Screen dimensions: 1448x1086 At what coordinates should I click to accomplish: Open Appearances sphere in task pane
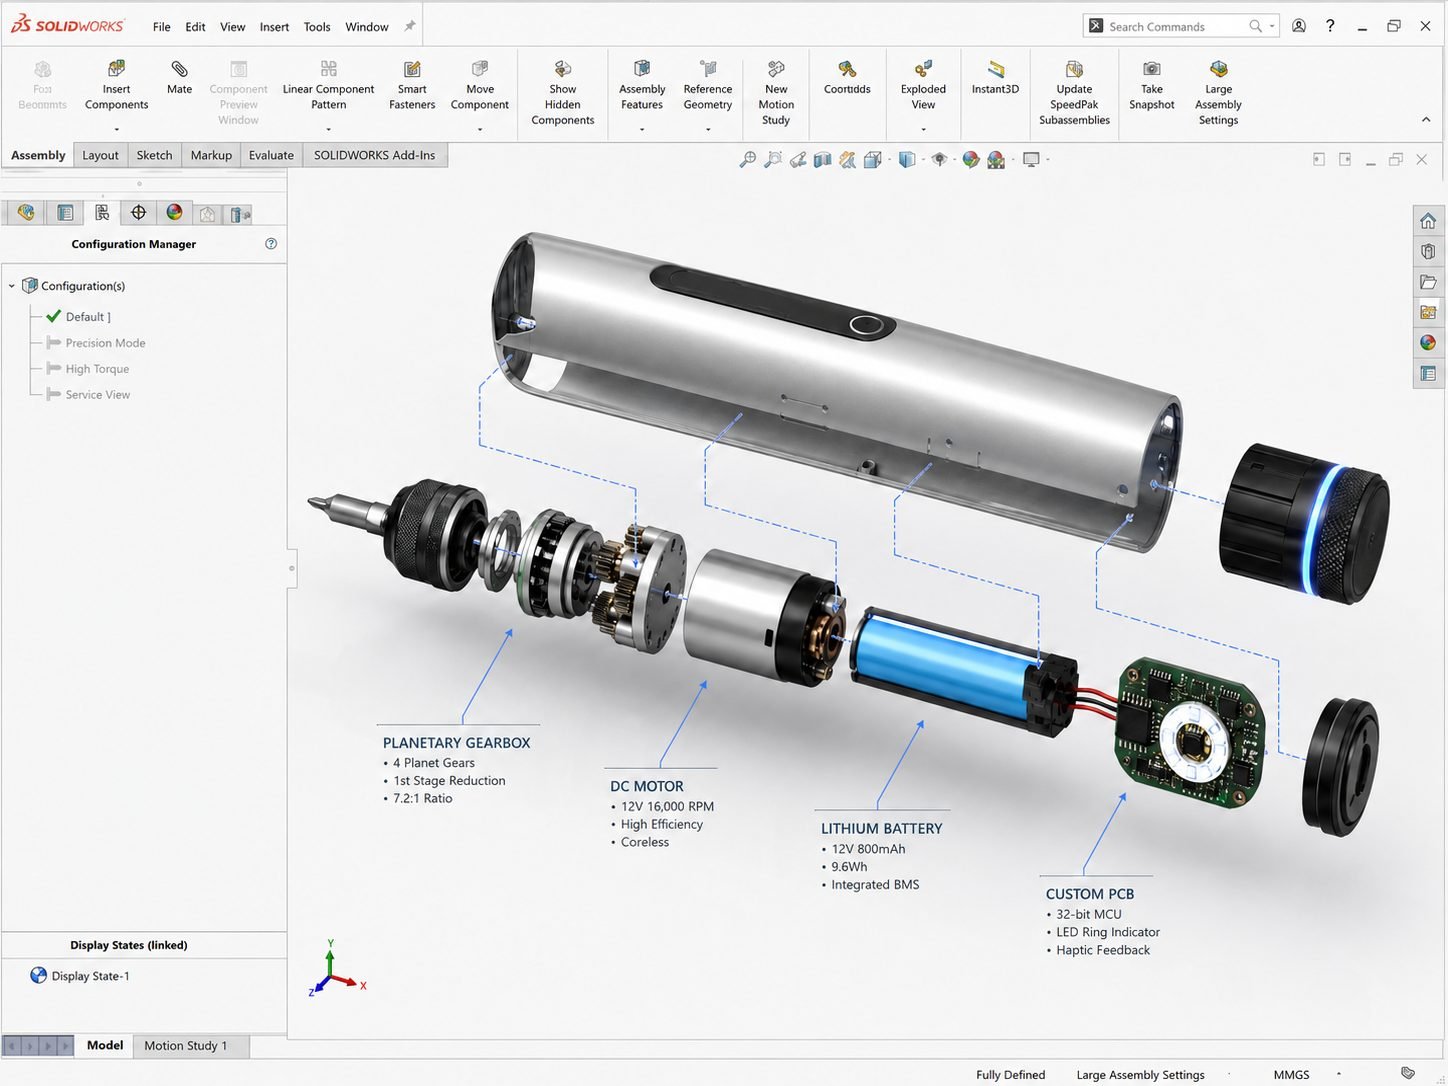(1428, 343)
